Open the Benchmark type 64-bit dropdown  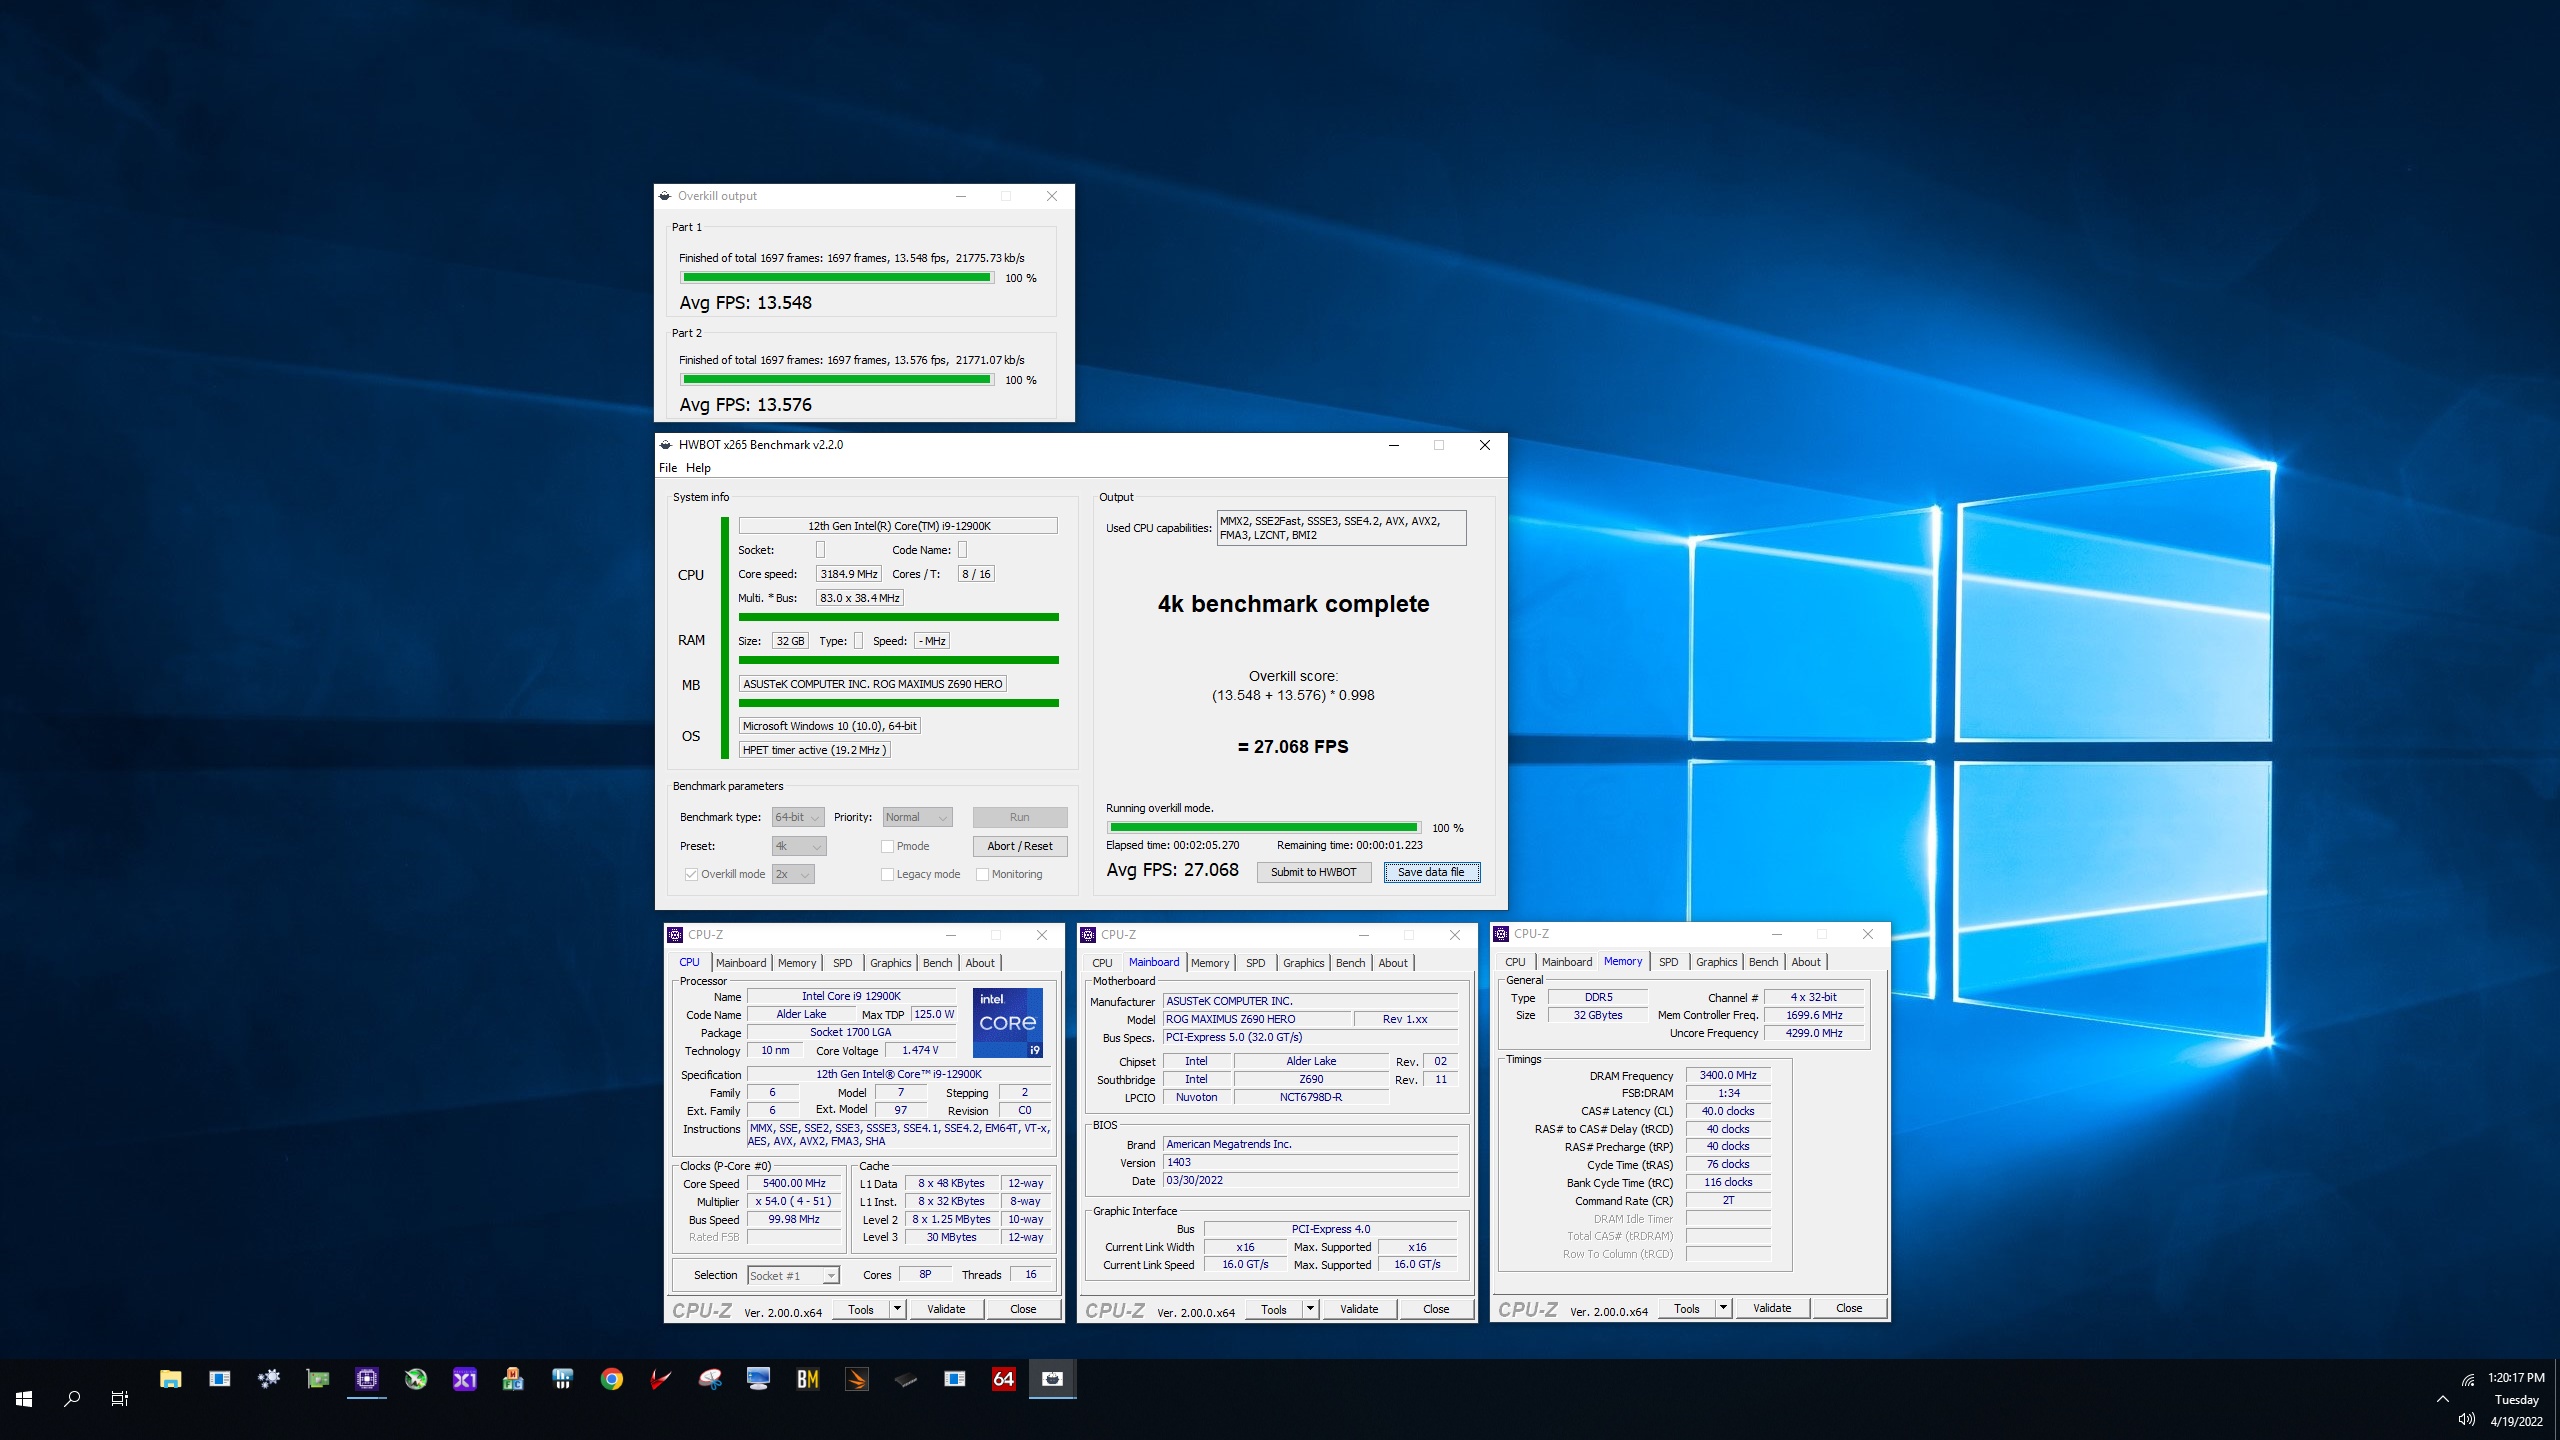click(798, 817)
